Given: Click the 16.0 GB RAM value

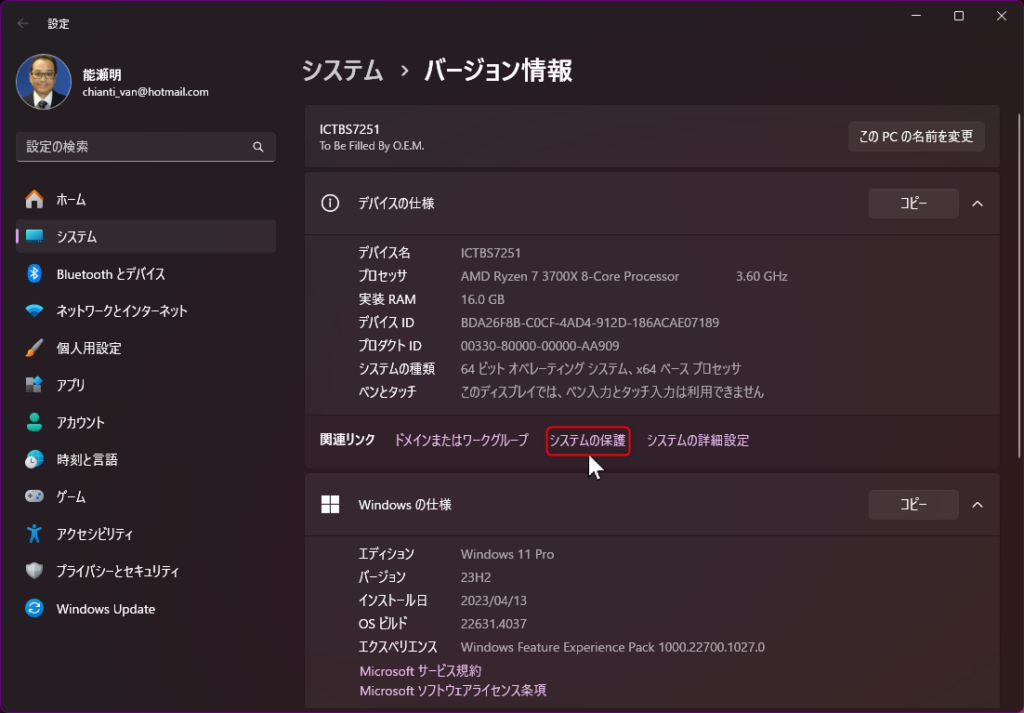Looking at the screenshot, I should (483, 300).
